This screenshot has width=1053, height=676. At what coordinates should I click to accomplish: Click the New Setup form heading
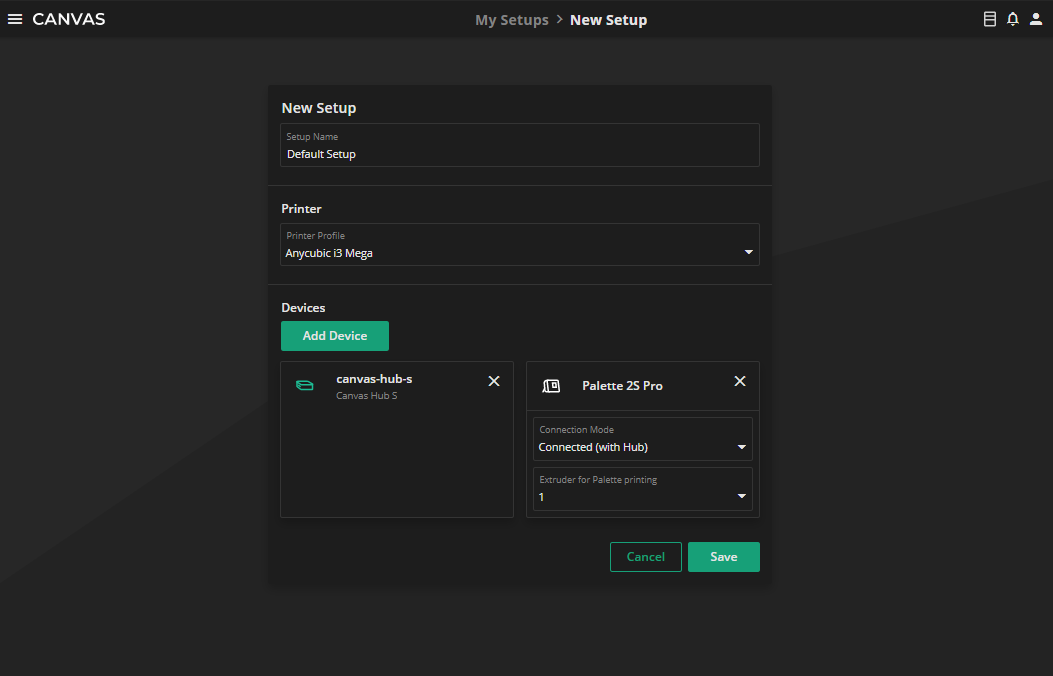coord(318,108)
